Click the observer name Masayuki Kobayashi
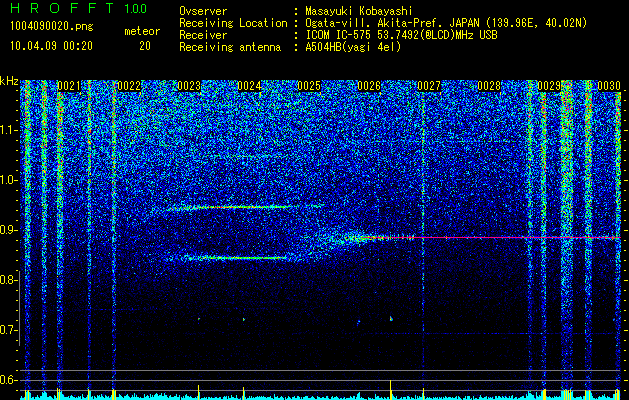The width and height of the screenshot is (629, 400). [x=359, y=11]
